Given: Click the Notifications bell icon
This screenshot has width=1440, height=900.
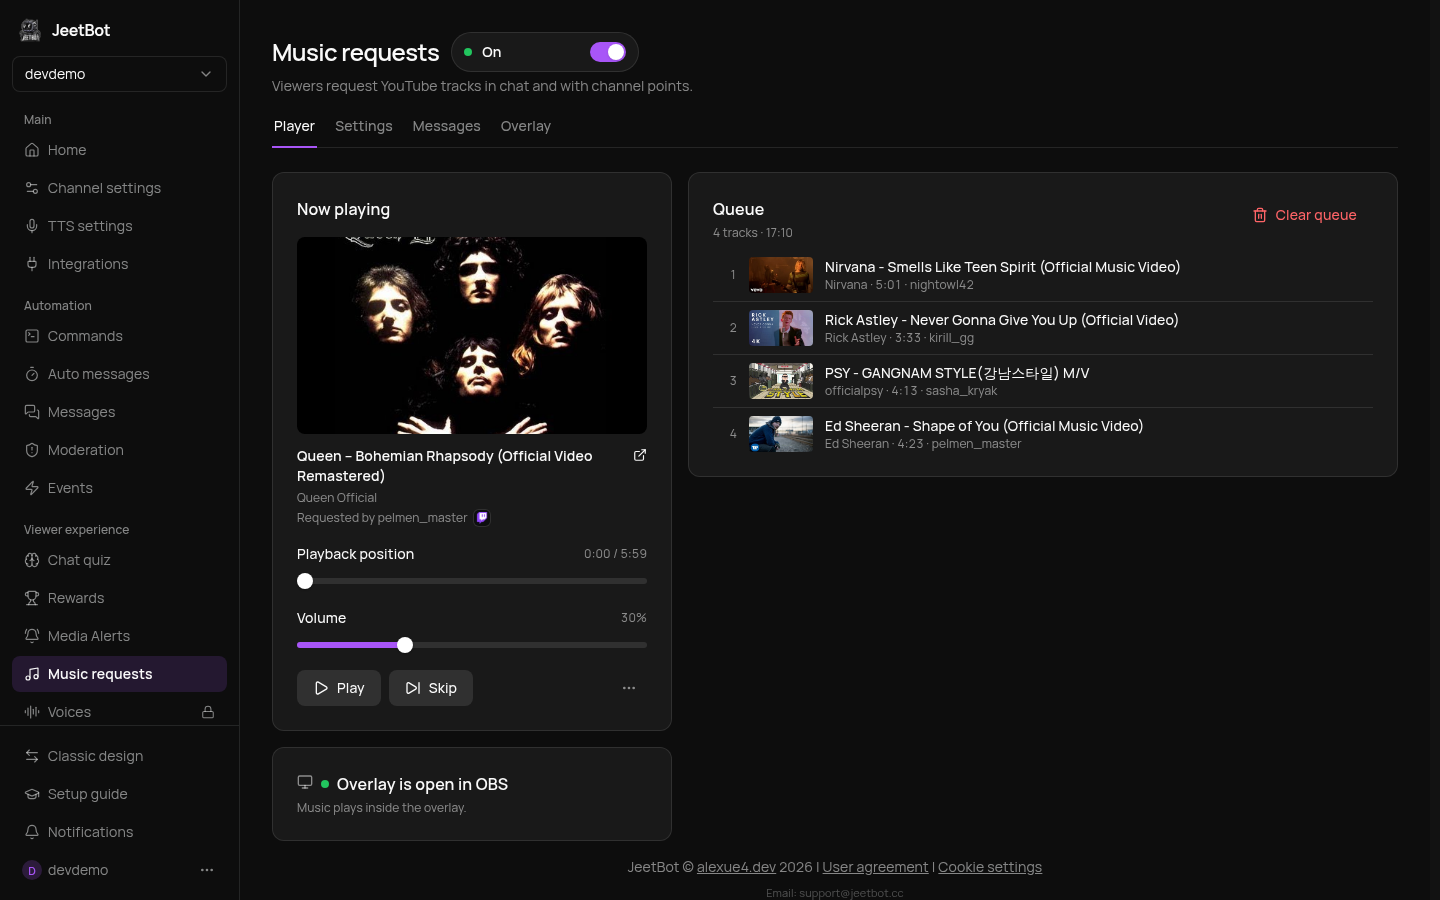Looking at the screenshot, I should [32, 832].
